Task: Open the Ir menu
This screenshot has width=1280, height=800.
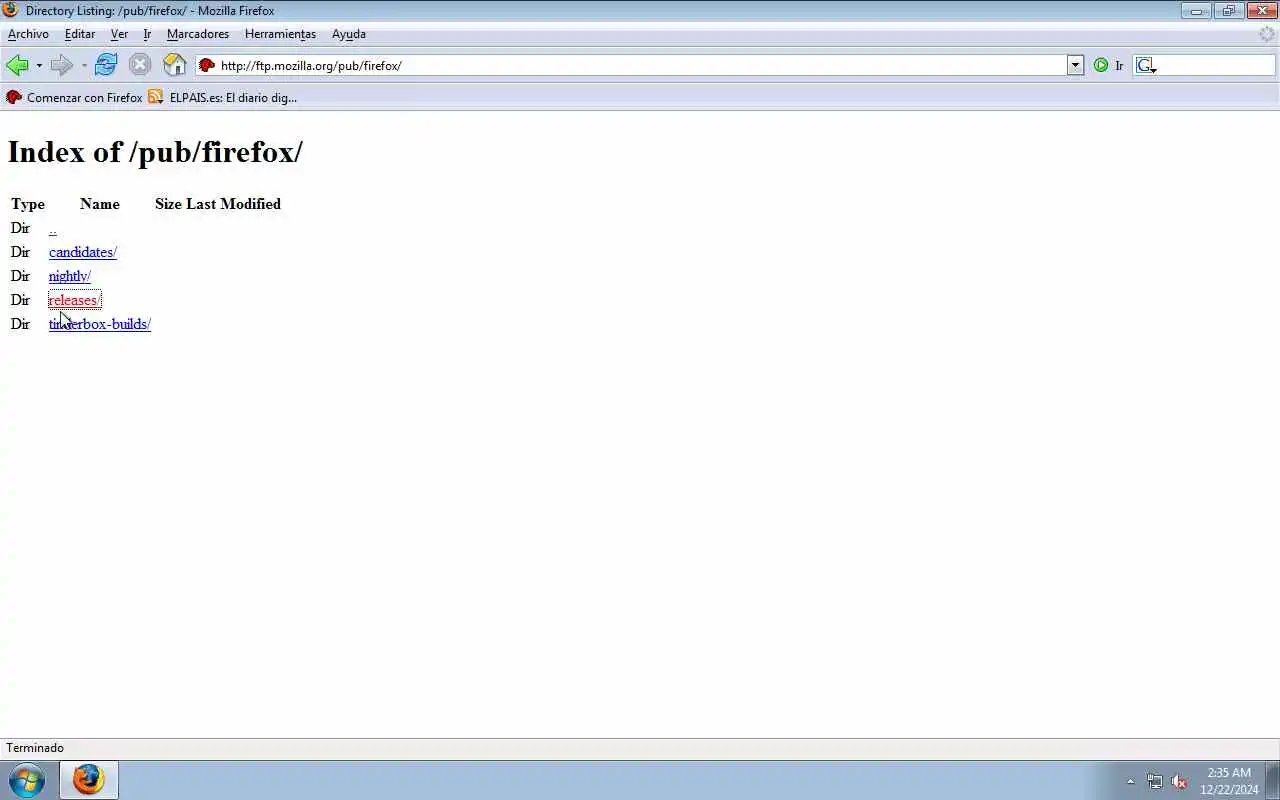Action: 147,34
